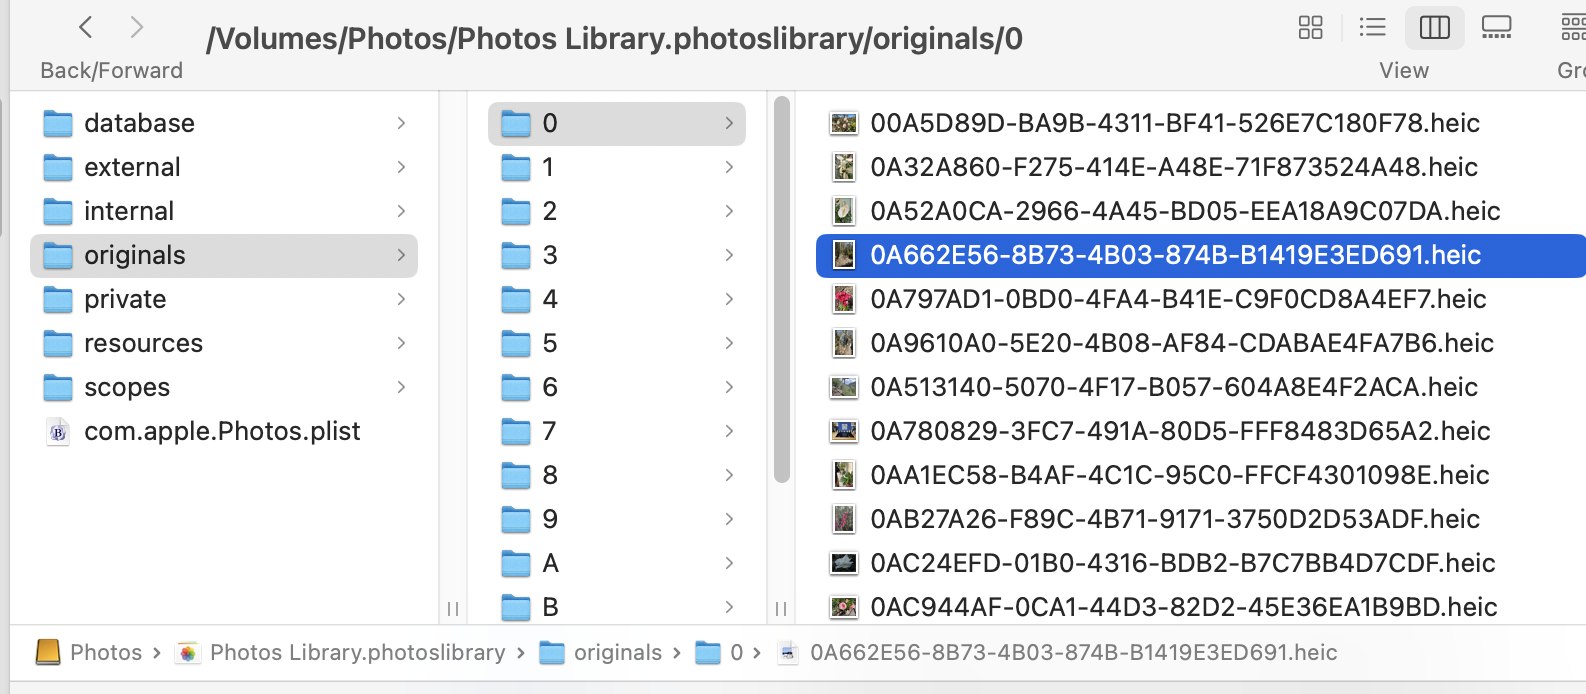Screen dimensions: 1586x694
Task: Select 0A797AD1-0BD0 heic file thumbnail
Action: pyautogui.click(x=844, y=299)
